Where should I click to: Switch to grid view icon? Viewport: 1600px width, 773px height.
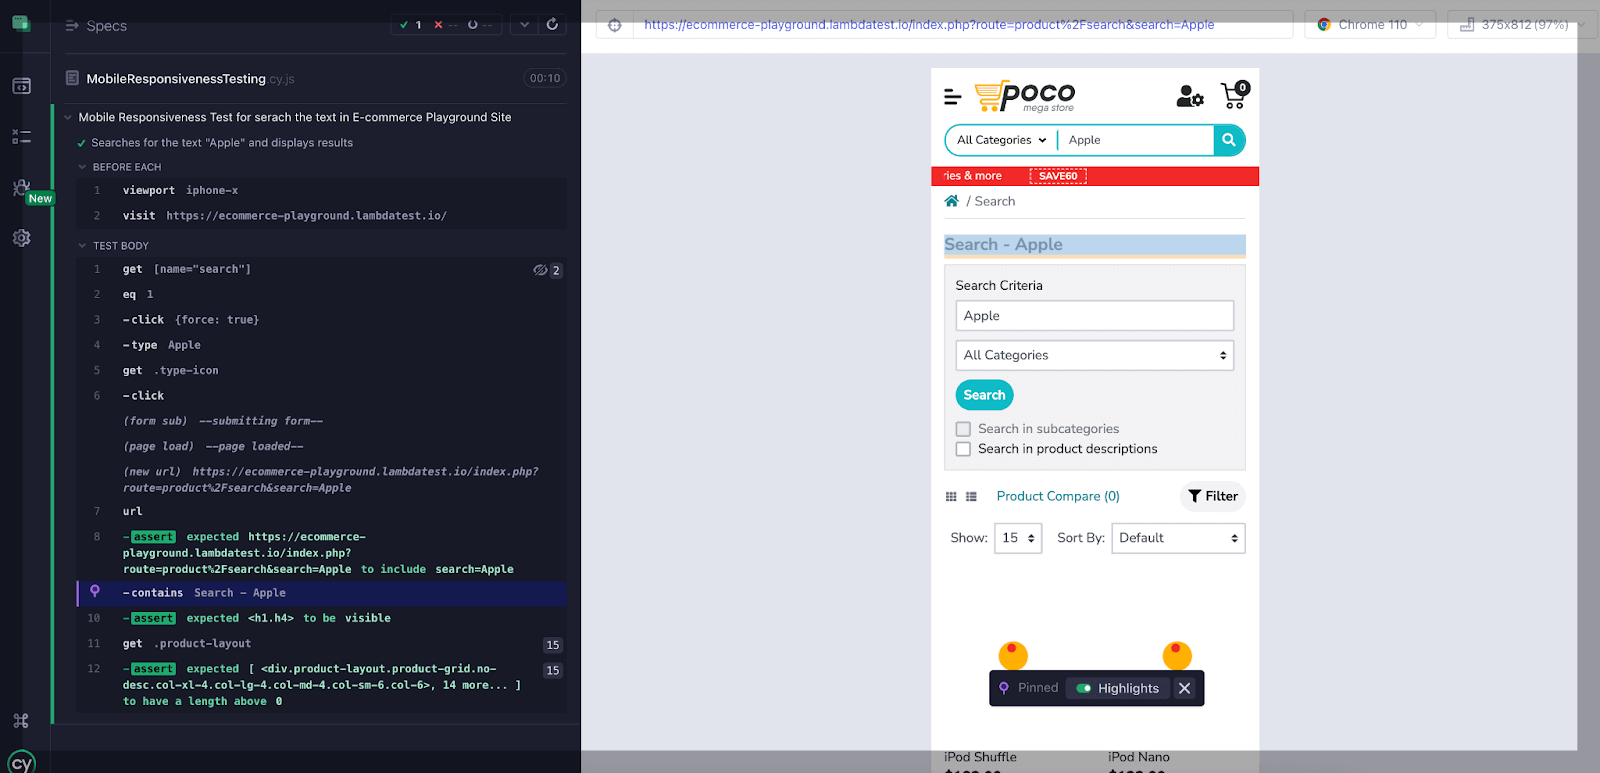point(951,497)
